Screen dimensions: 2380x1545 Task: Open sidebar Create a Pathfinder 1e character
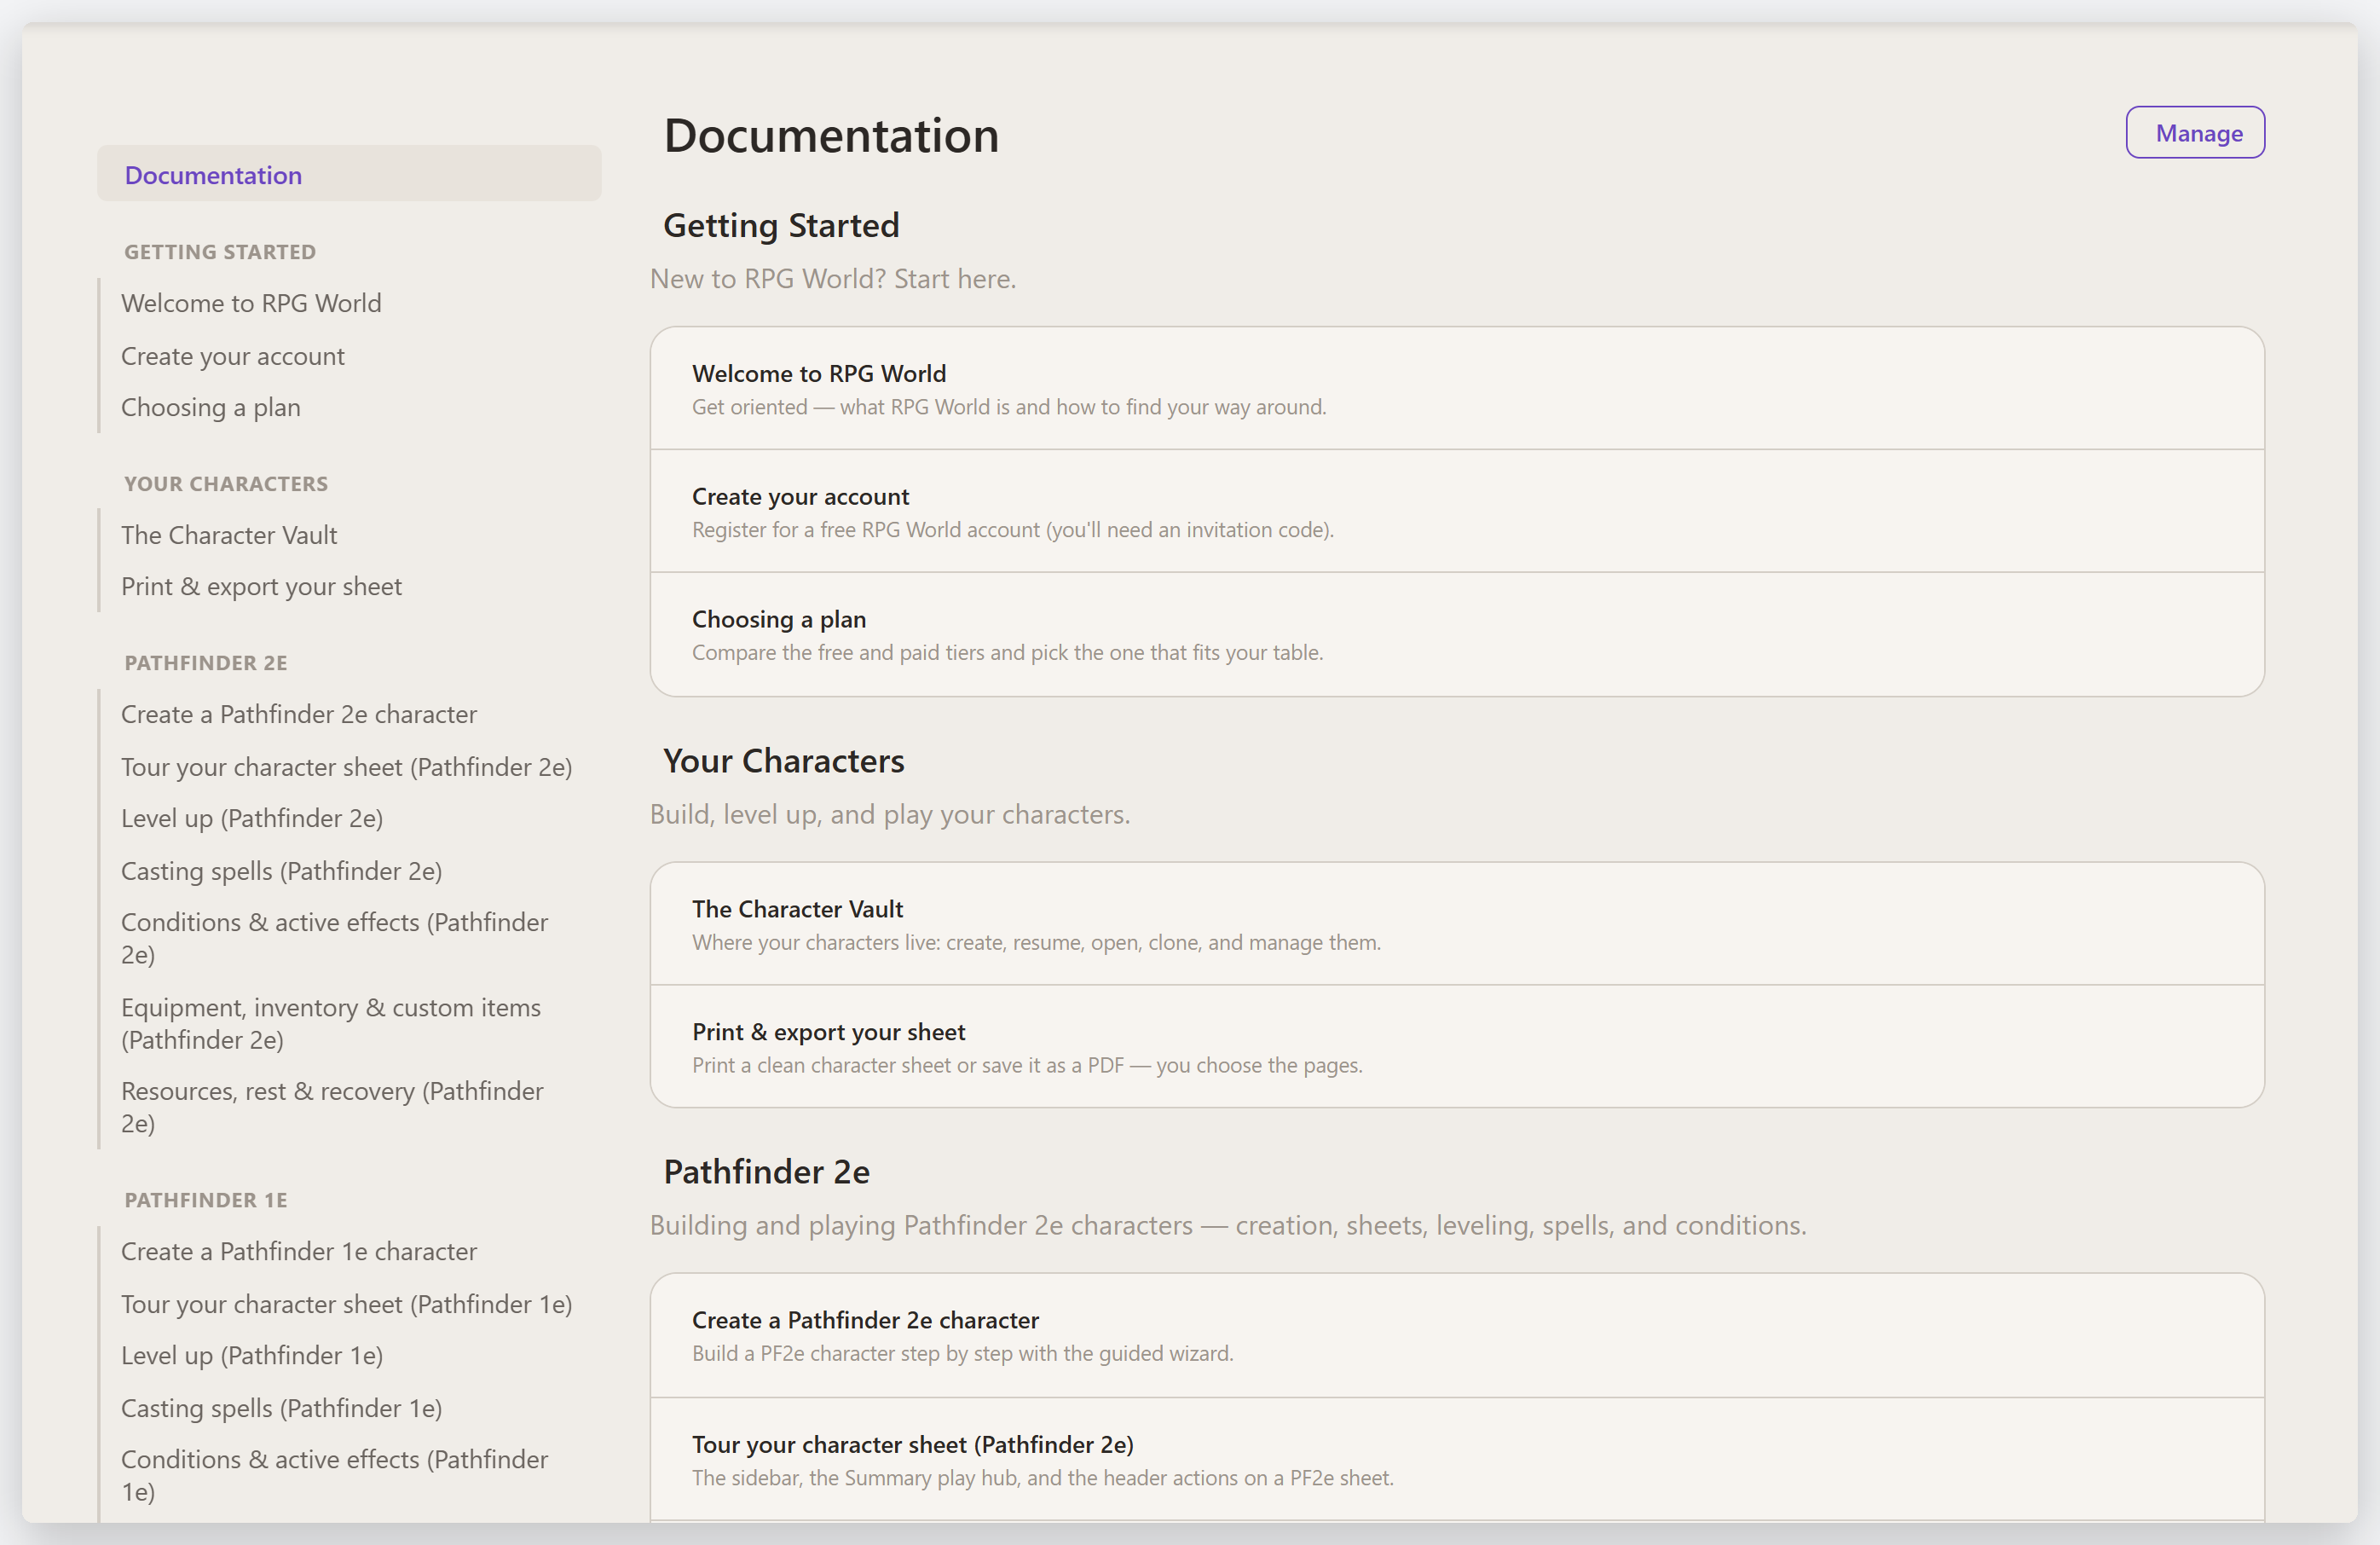[299, 1251]
